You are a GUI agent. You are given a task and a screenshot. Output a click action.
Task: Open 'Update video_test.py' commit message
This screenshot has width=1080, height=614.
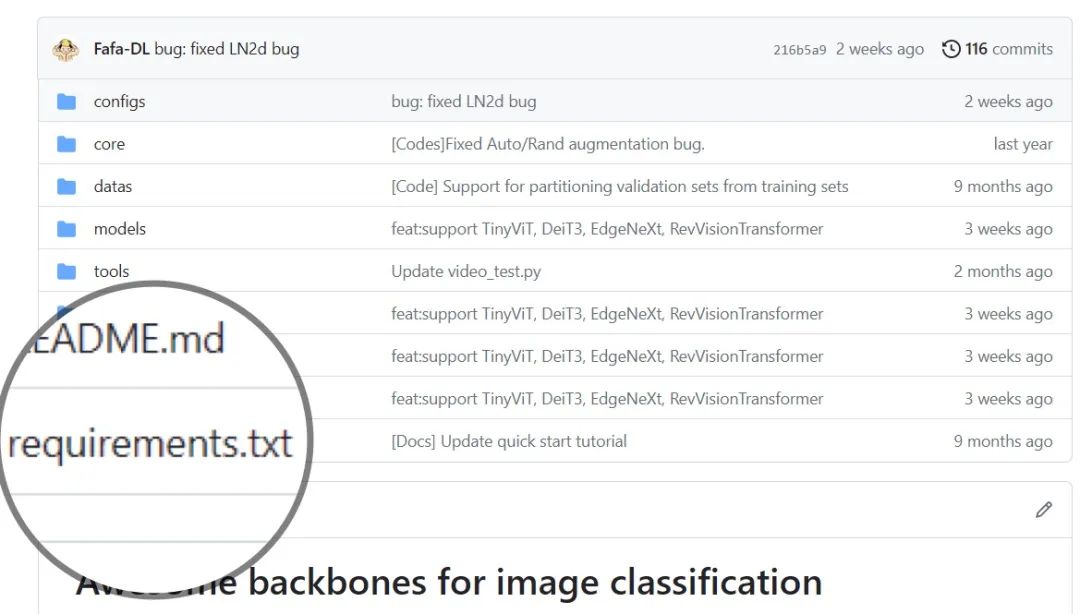click(466, 272)
